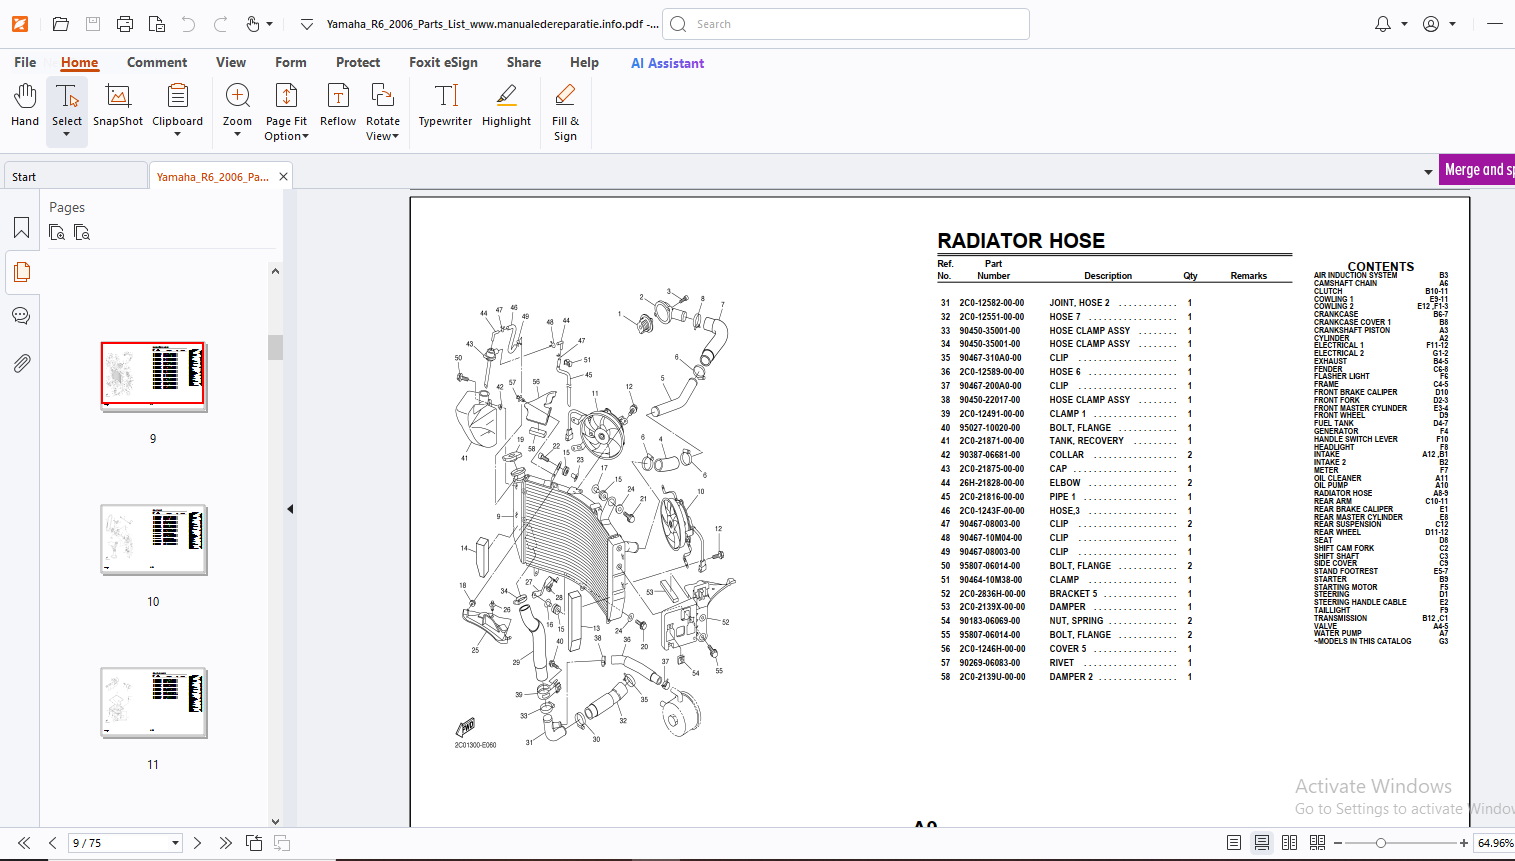
Task: Switch to facing pages view mode
Action: (x=1290, y=843)
